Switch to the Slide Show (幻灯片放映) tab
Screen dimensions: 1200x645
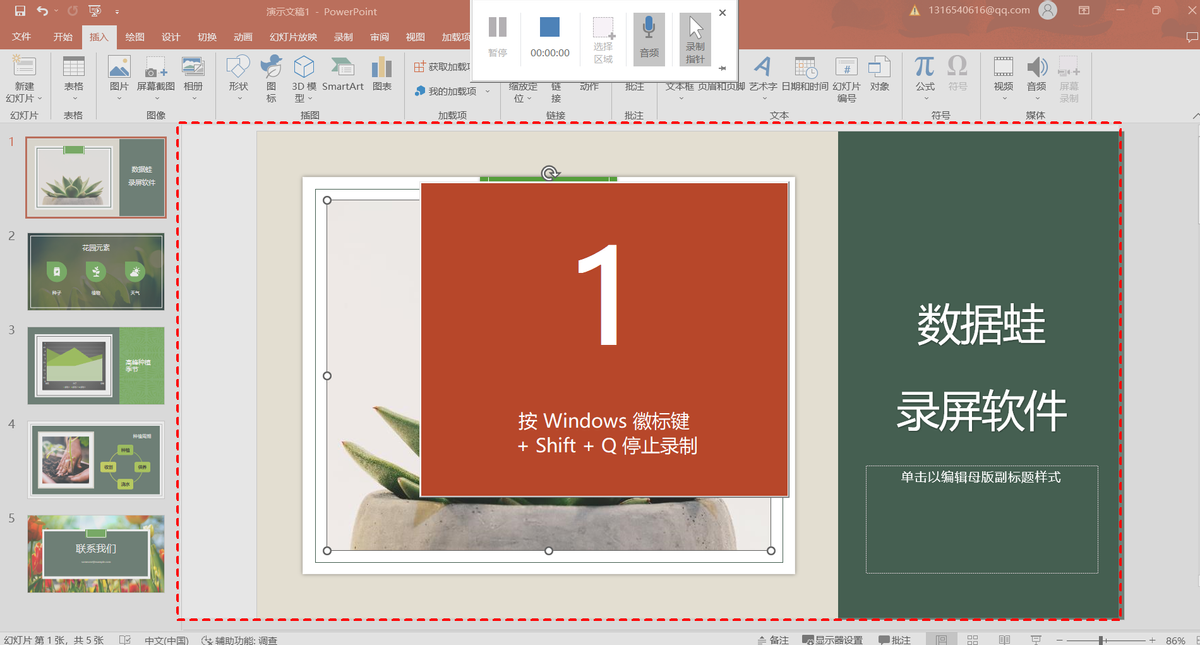(x=293, y=37)
